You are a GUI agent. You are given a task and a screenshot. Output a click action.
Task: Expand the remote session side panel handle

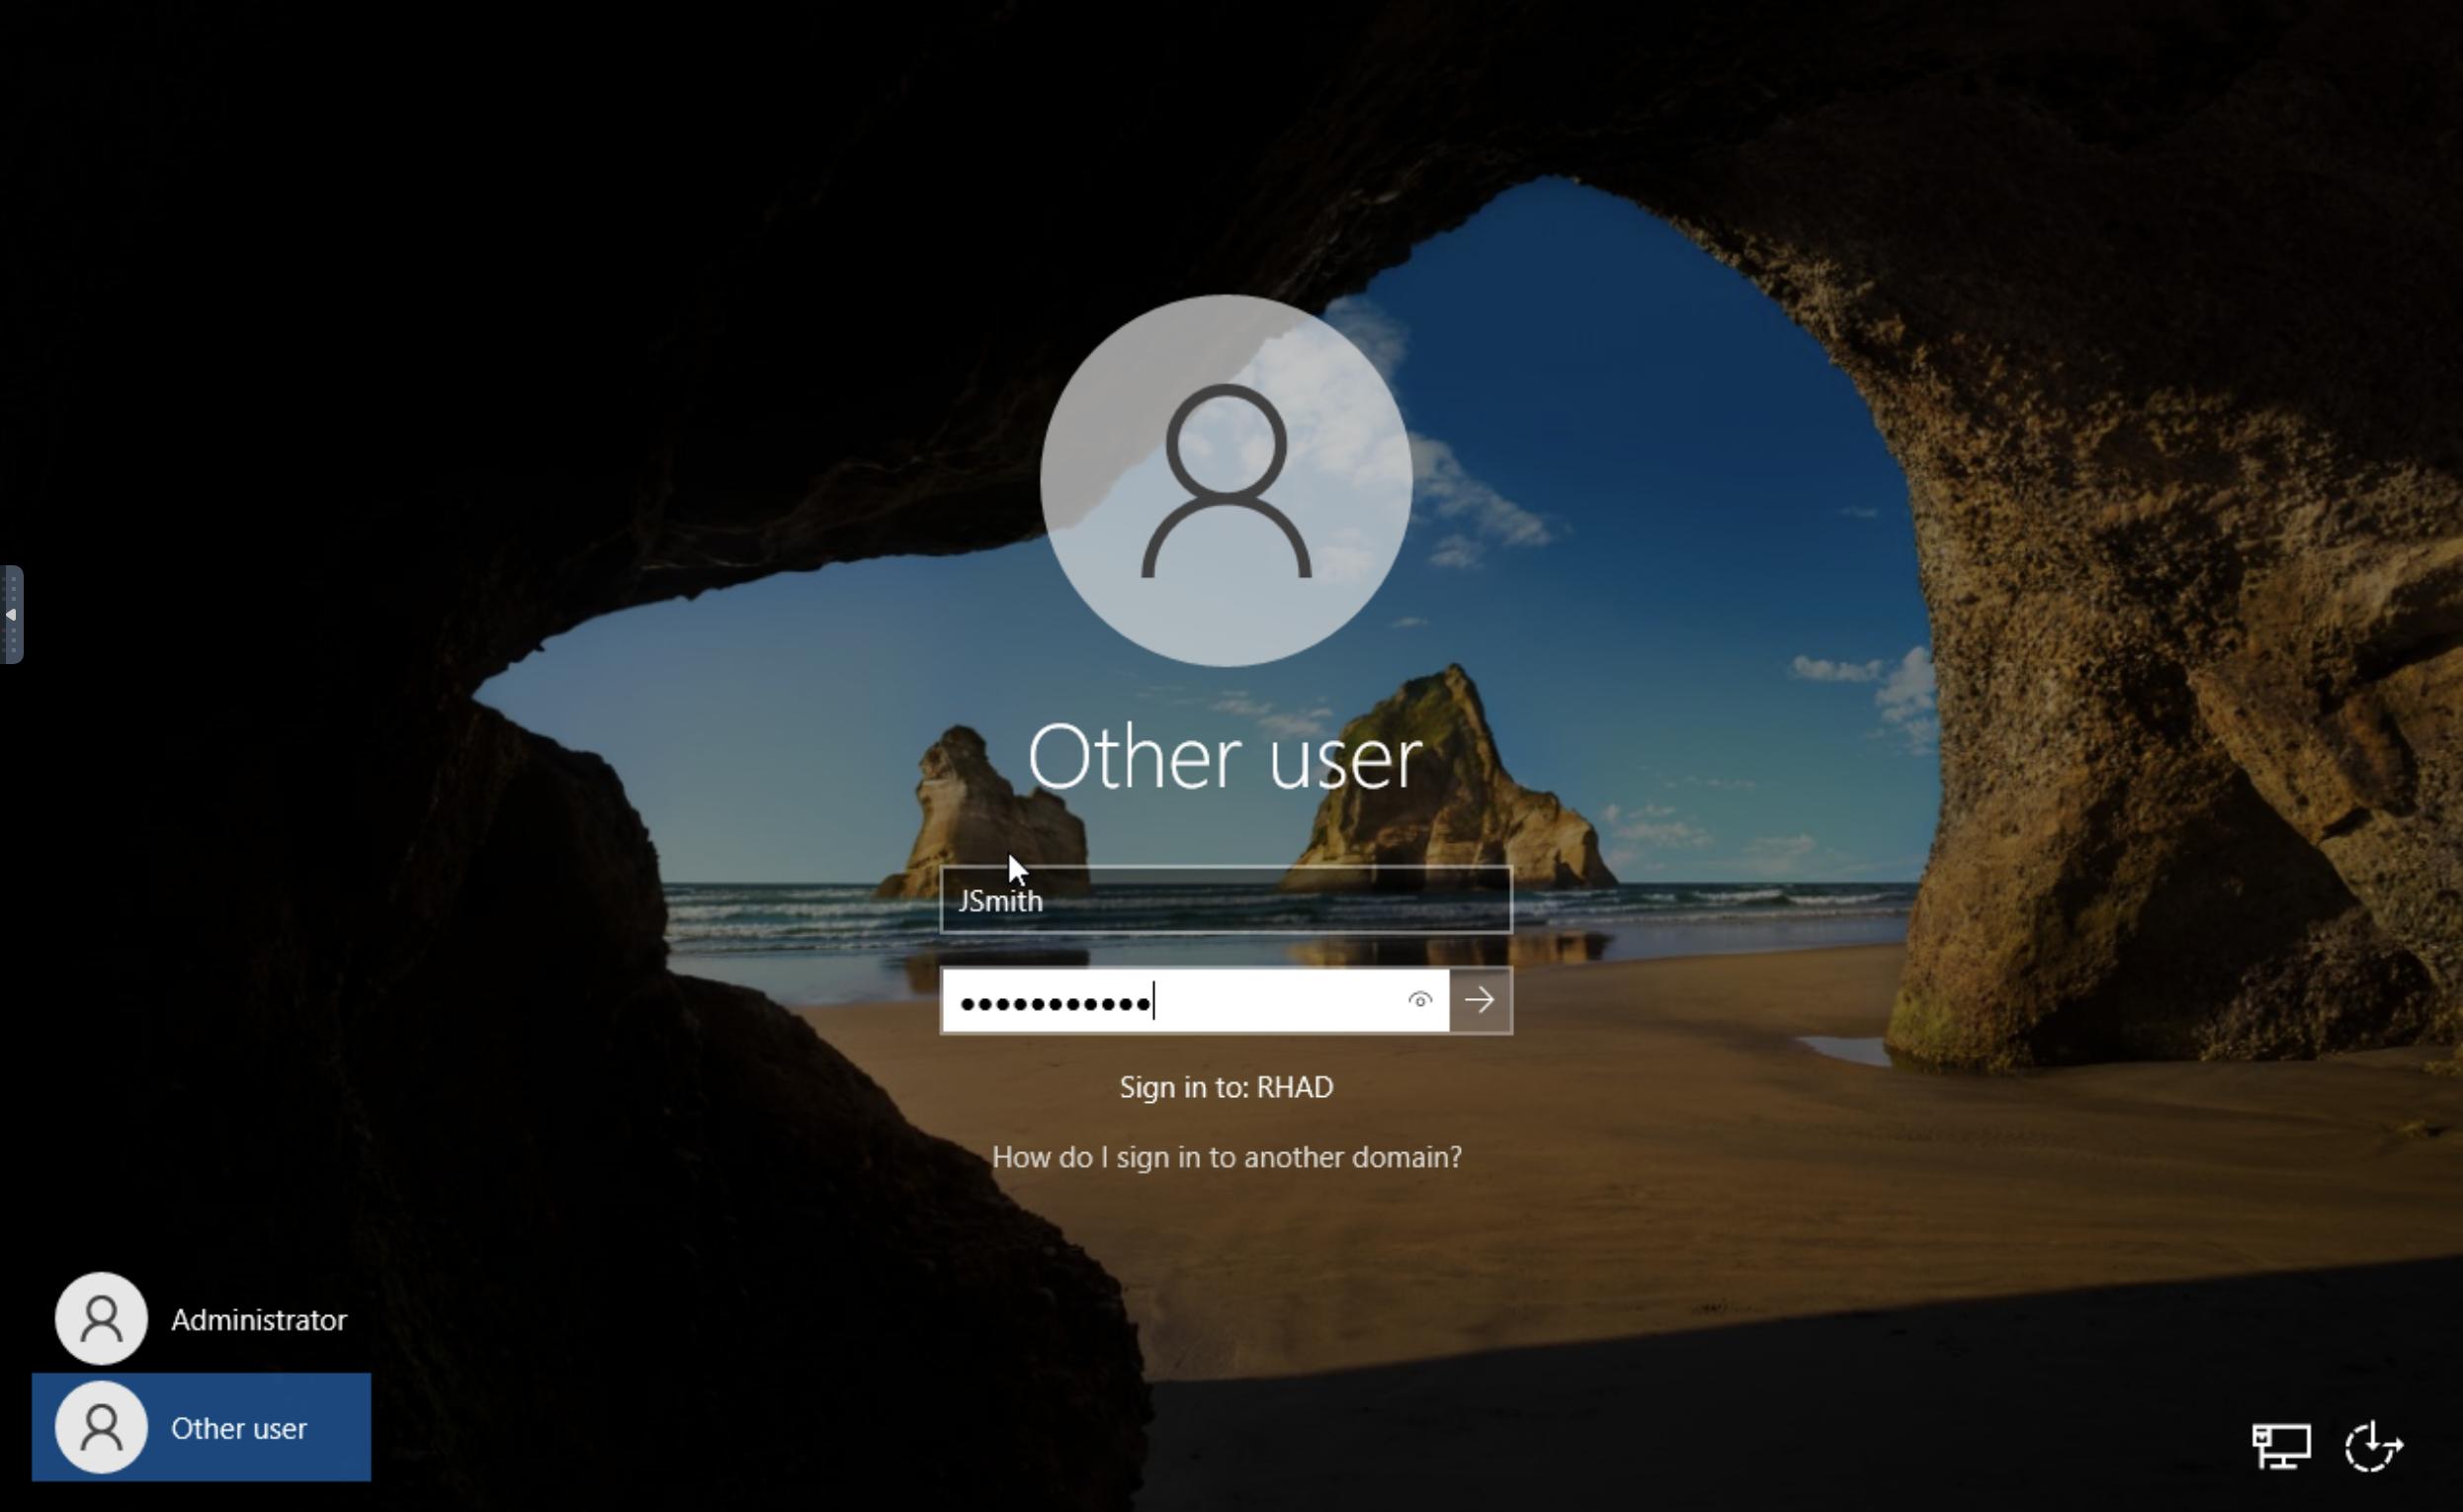tap(11, 614)
